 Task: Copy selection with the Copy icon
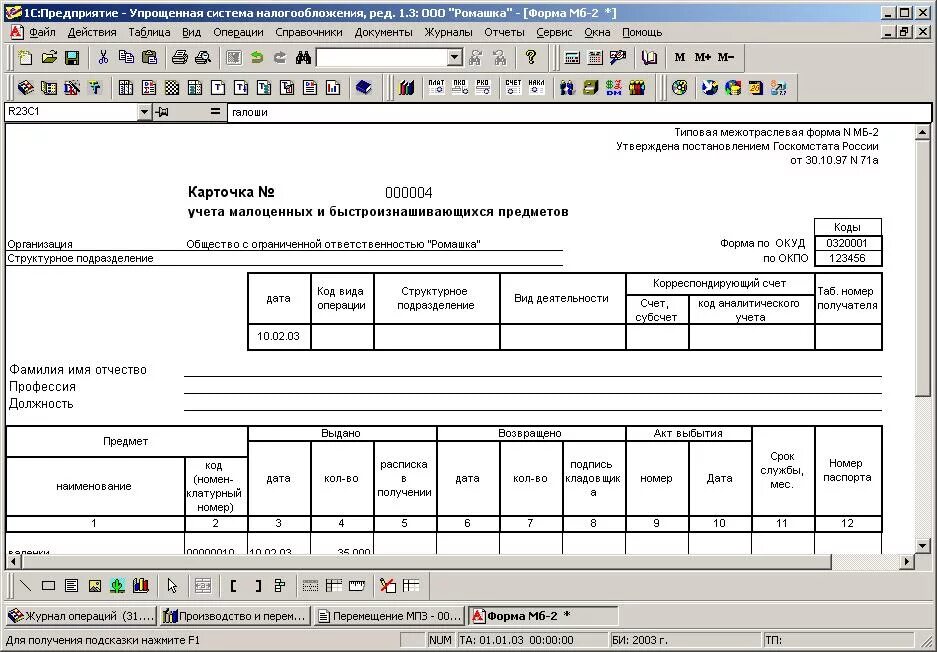coord(126,57)
